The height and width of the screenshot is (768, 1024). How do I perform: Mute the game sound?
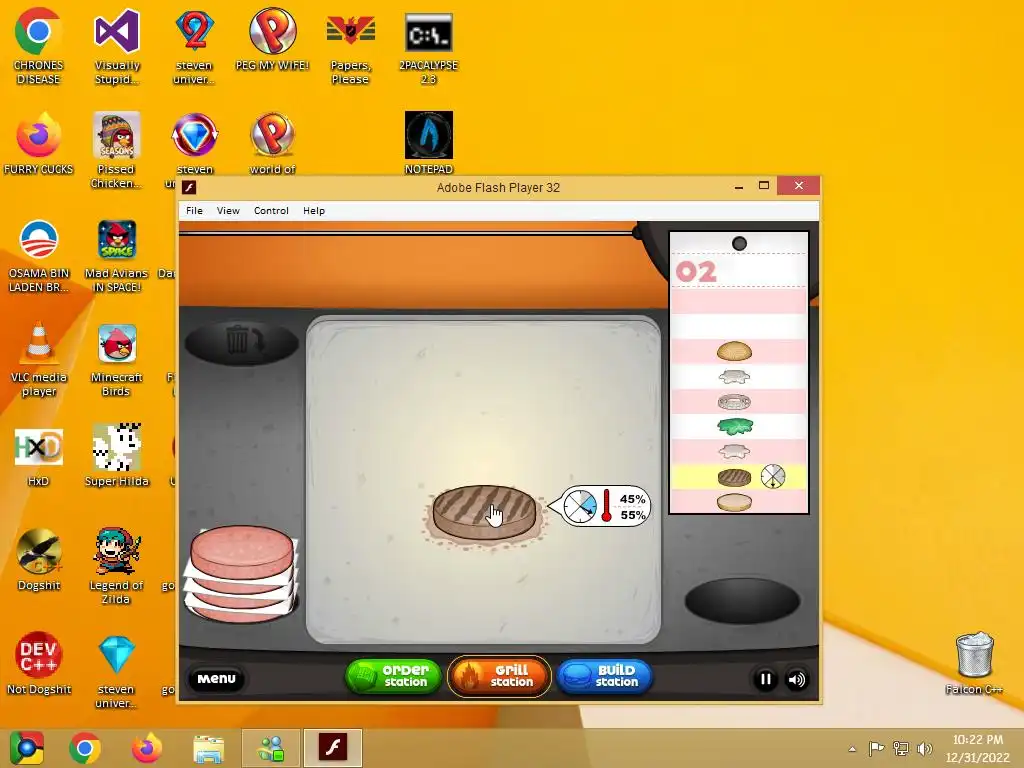click(x=797, y=679)
